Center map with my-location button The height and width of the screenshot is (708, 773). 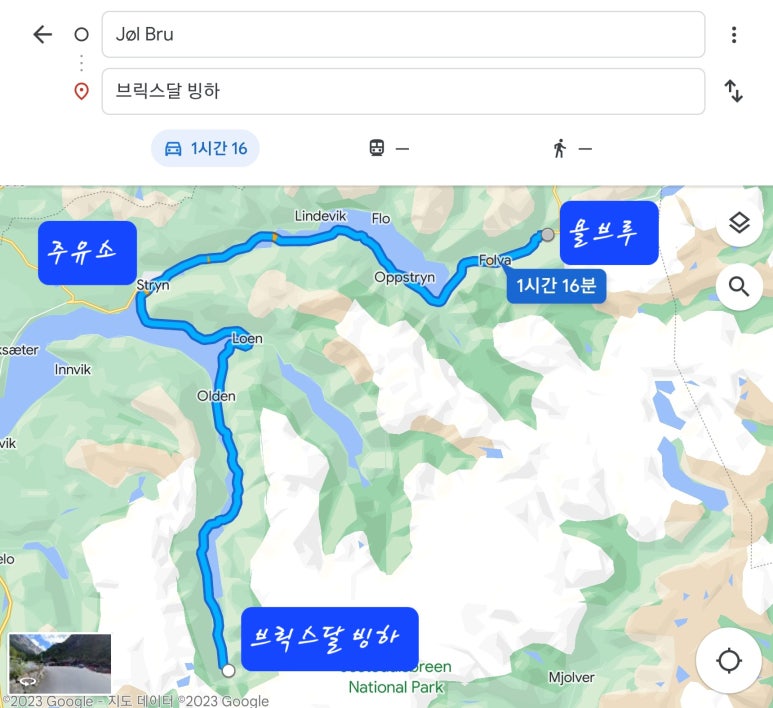coord(729,661)
